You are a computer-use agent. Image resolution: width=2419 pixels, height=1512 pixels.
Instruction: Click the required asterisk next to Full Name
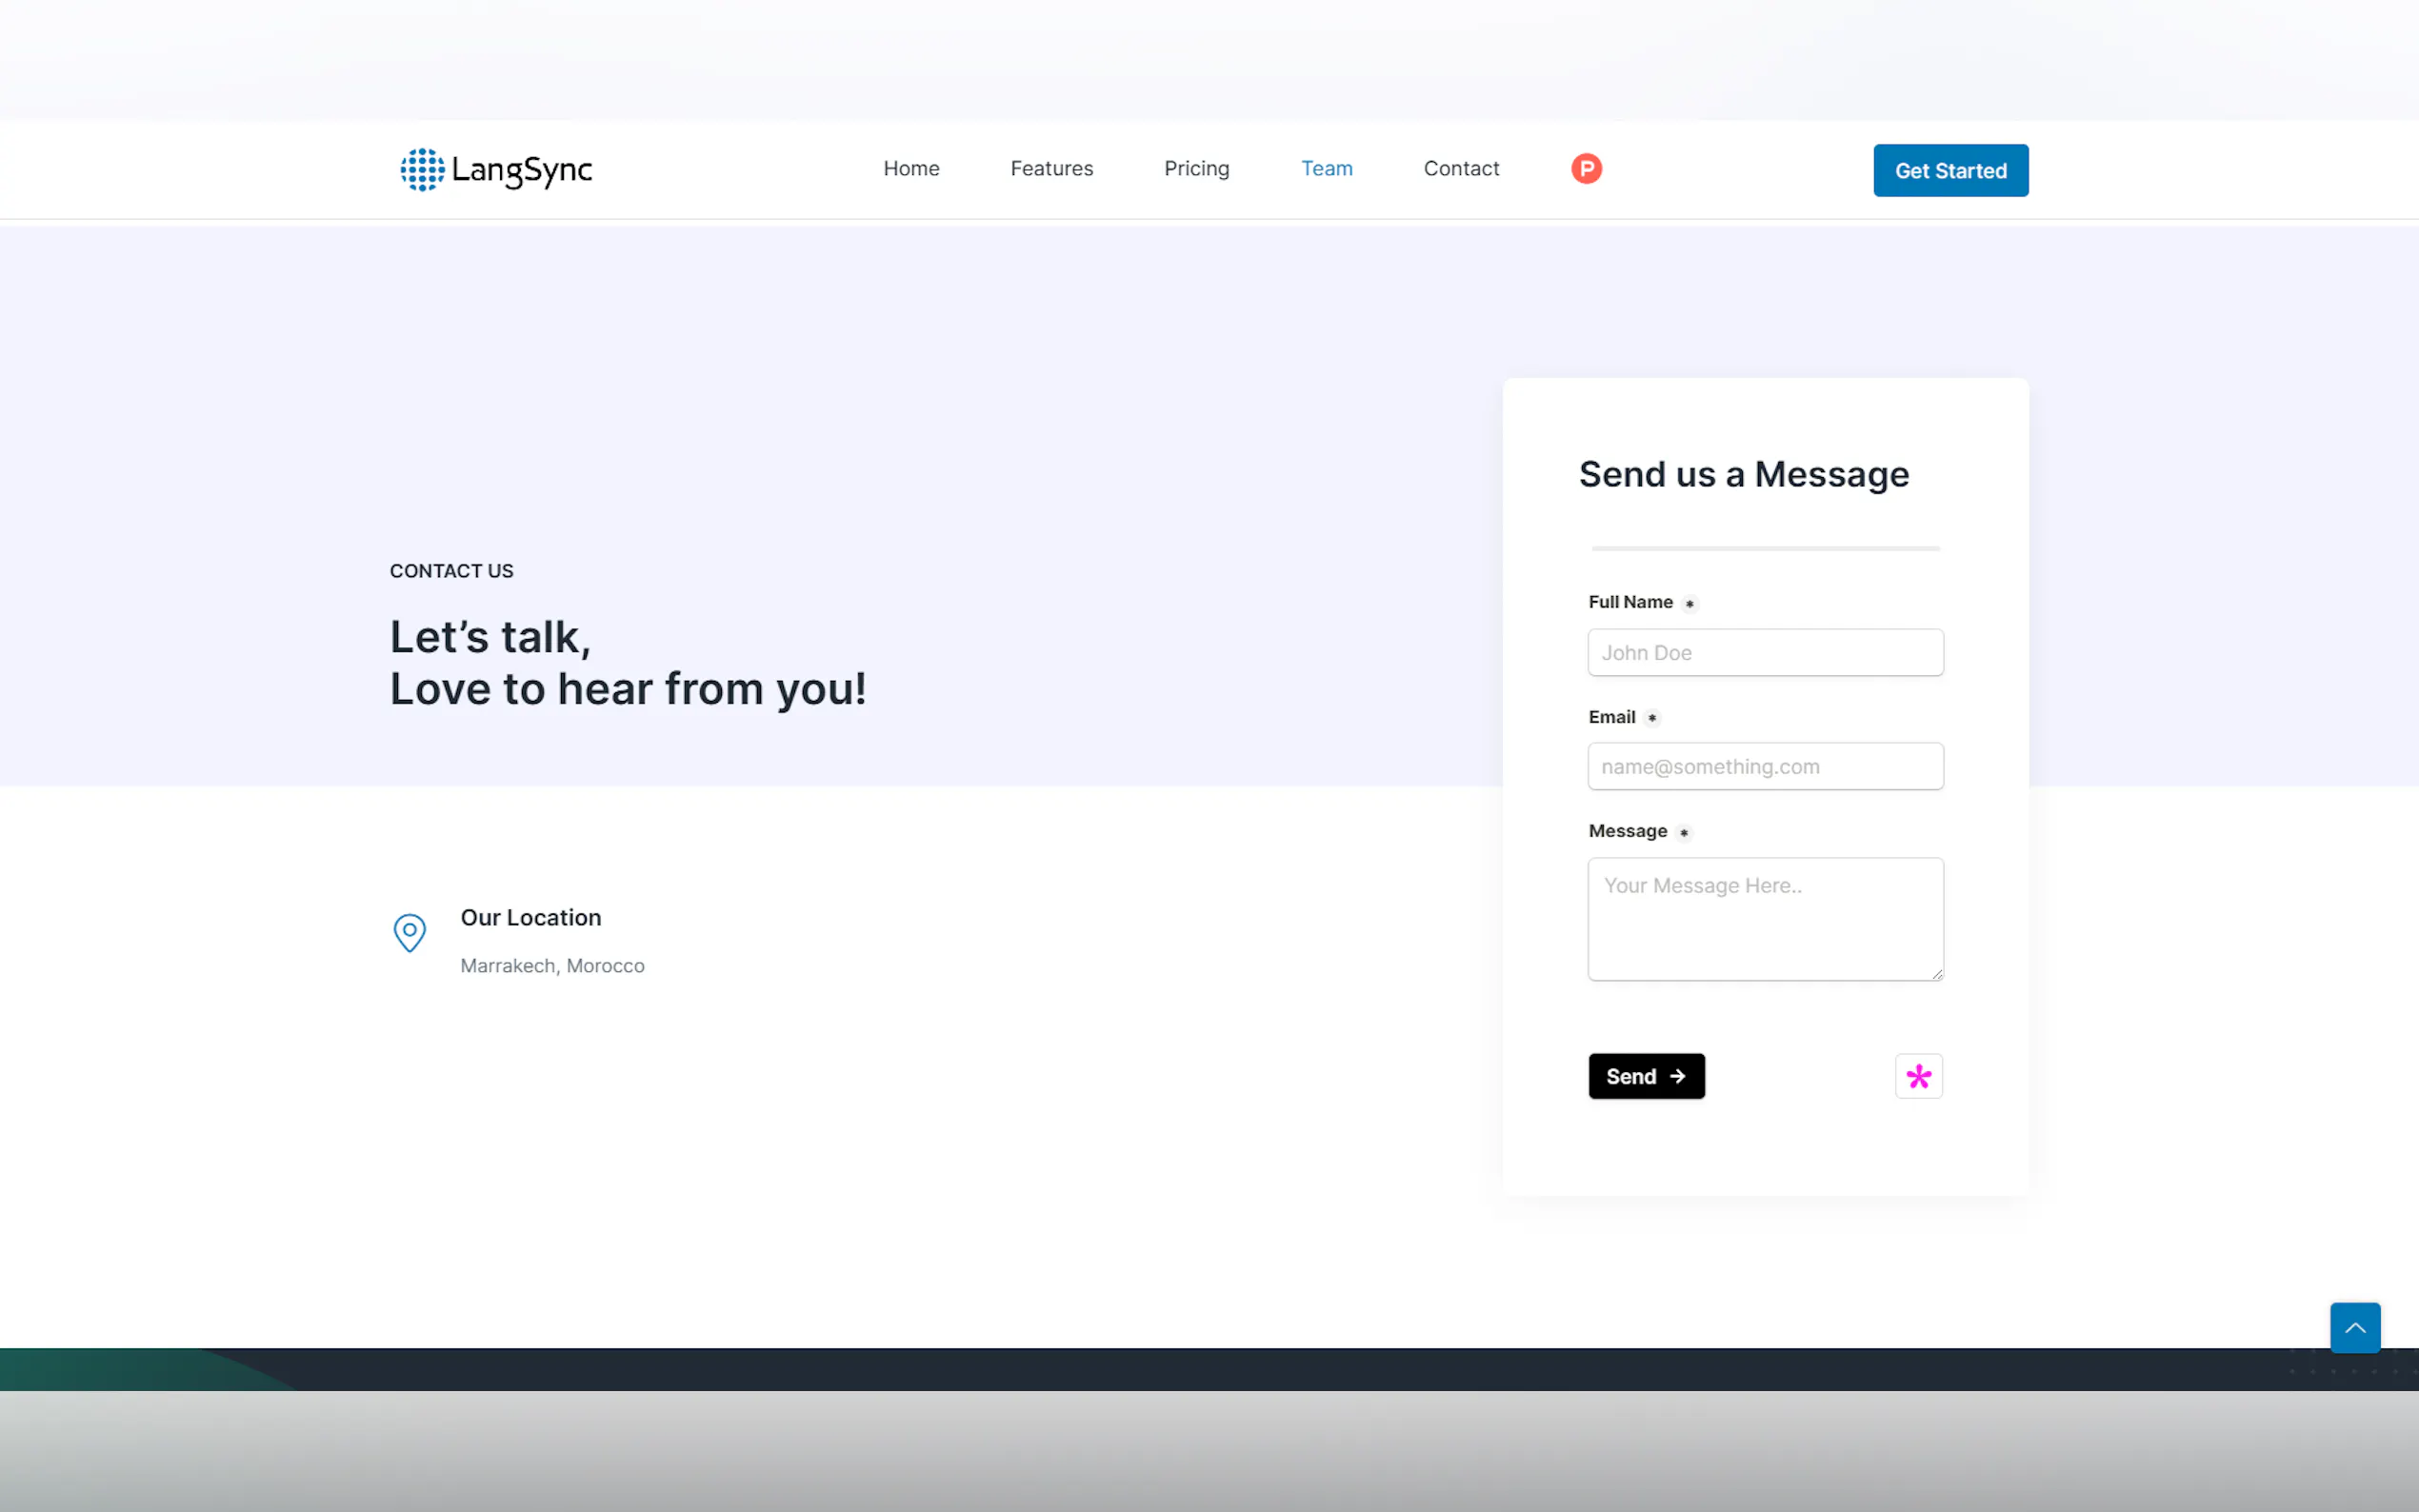pos(1689,603)
